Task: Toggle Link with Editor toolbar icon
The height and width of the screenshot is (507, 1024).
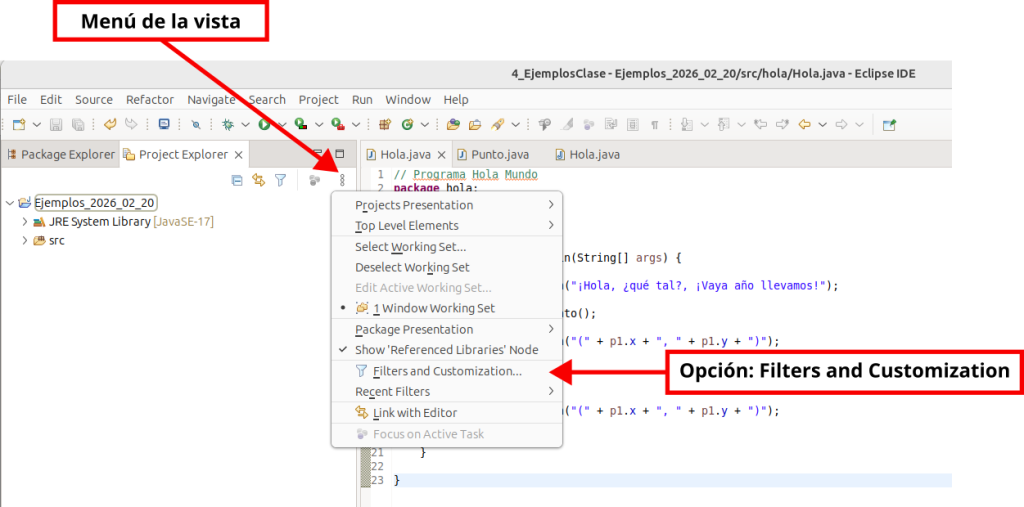Action: pyautogui.click(x=259, y=181)
